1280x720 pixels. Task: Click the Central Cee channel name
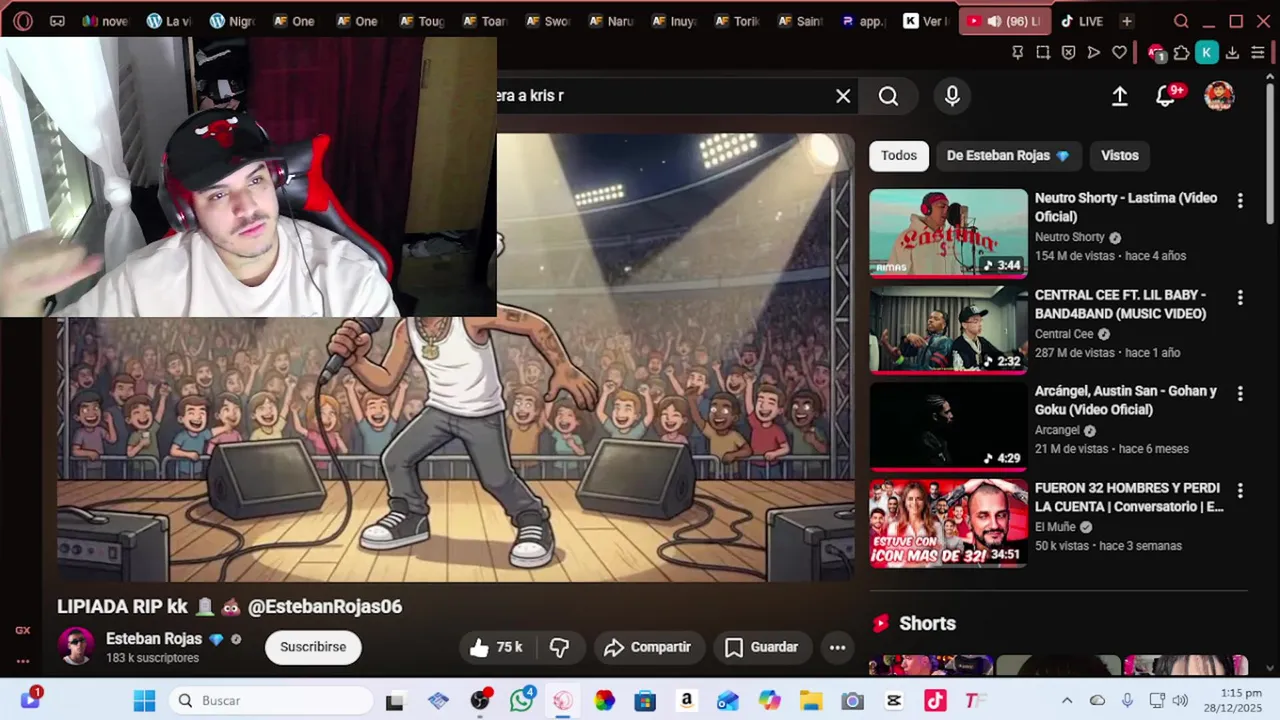[x=1064, y=334]
